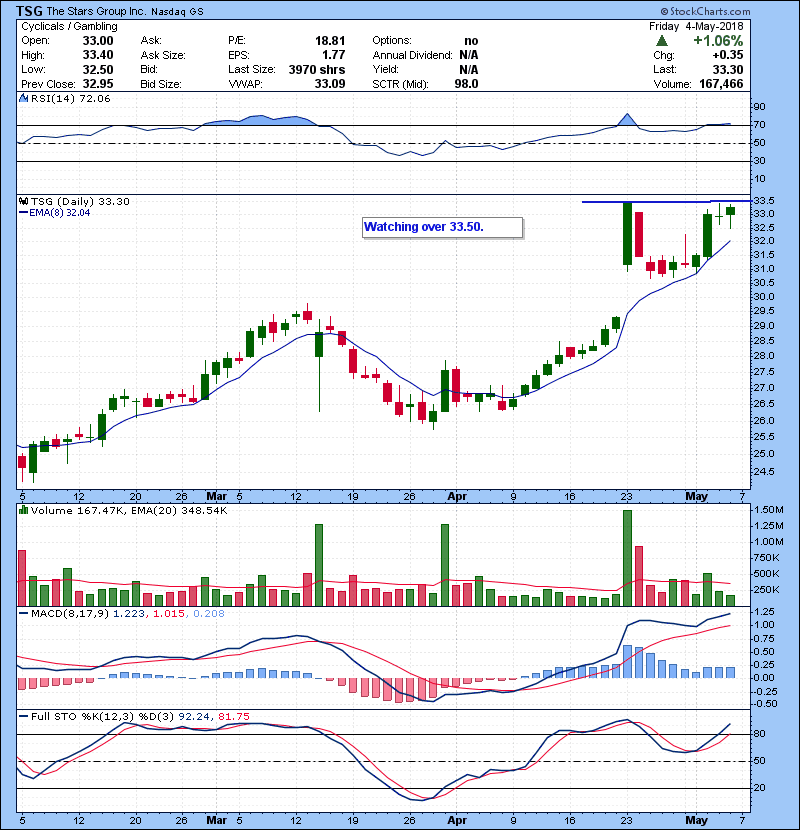Click the 24.5 tick on price axis
Viewport: 800px width, 830px height.
[x=763, y=472]
